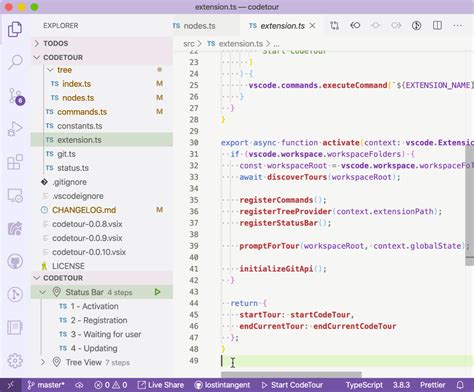Open the .vscodeignore file
Screen dimensions: 474x392
tap(77, 196)
